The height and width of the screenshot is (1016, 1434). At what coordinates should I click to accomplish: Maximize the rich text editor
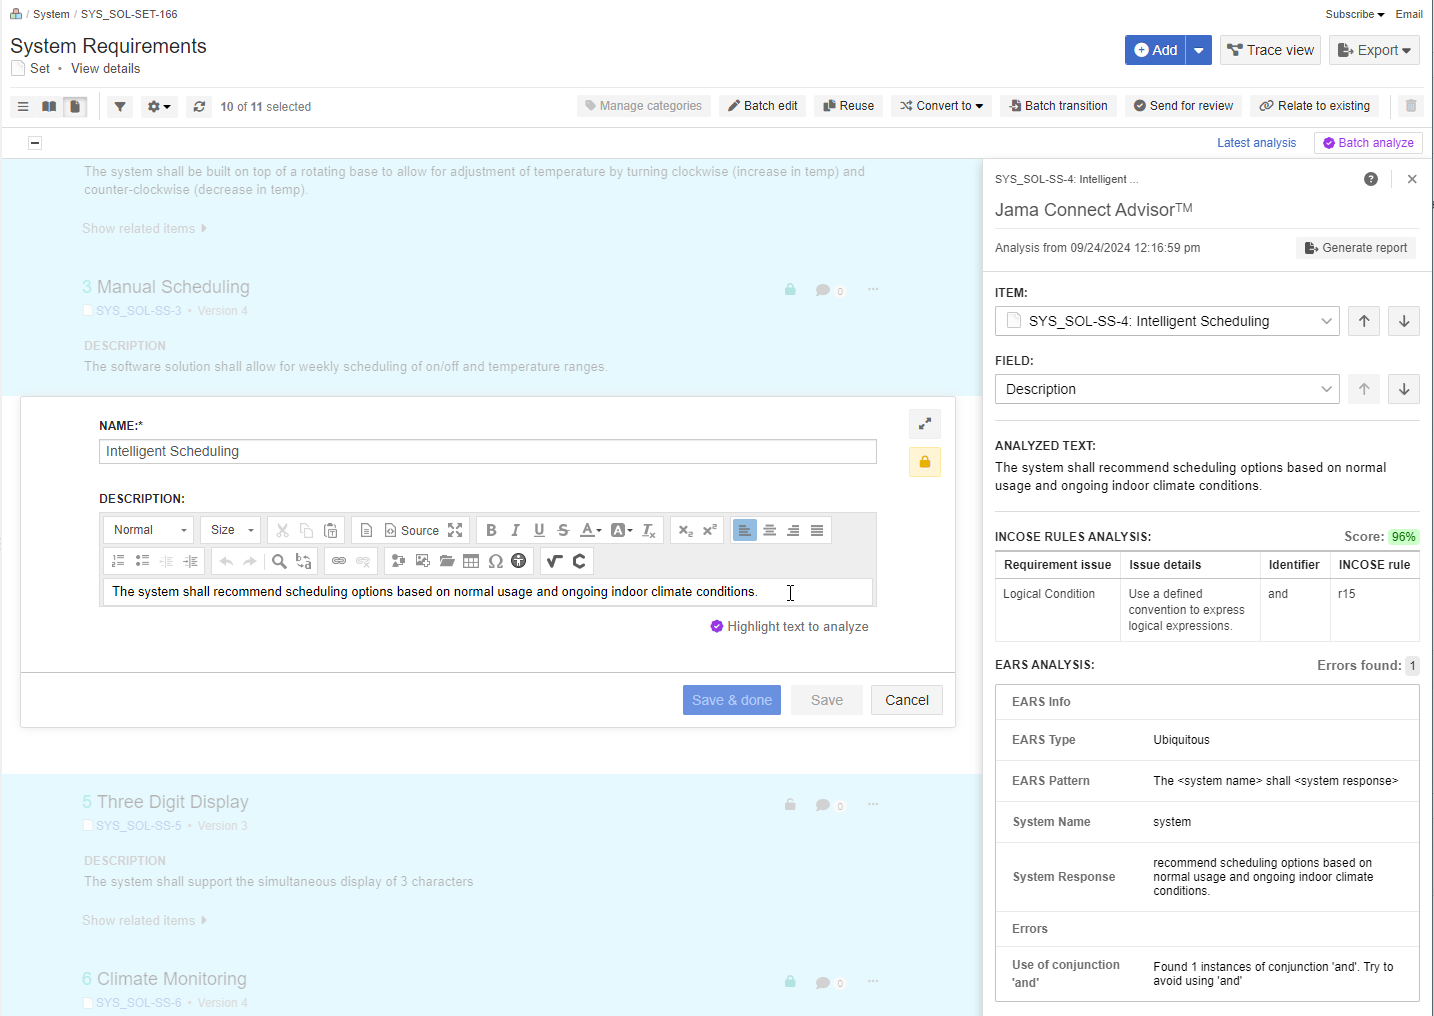click(x=455, y=530)
